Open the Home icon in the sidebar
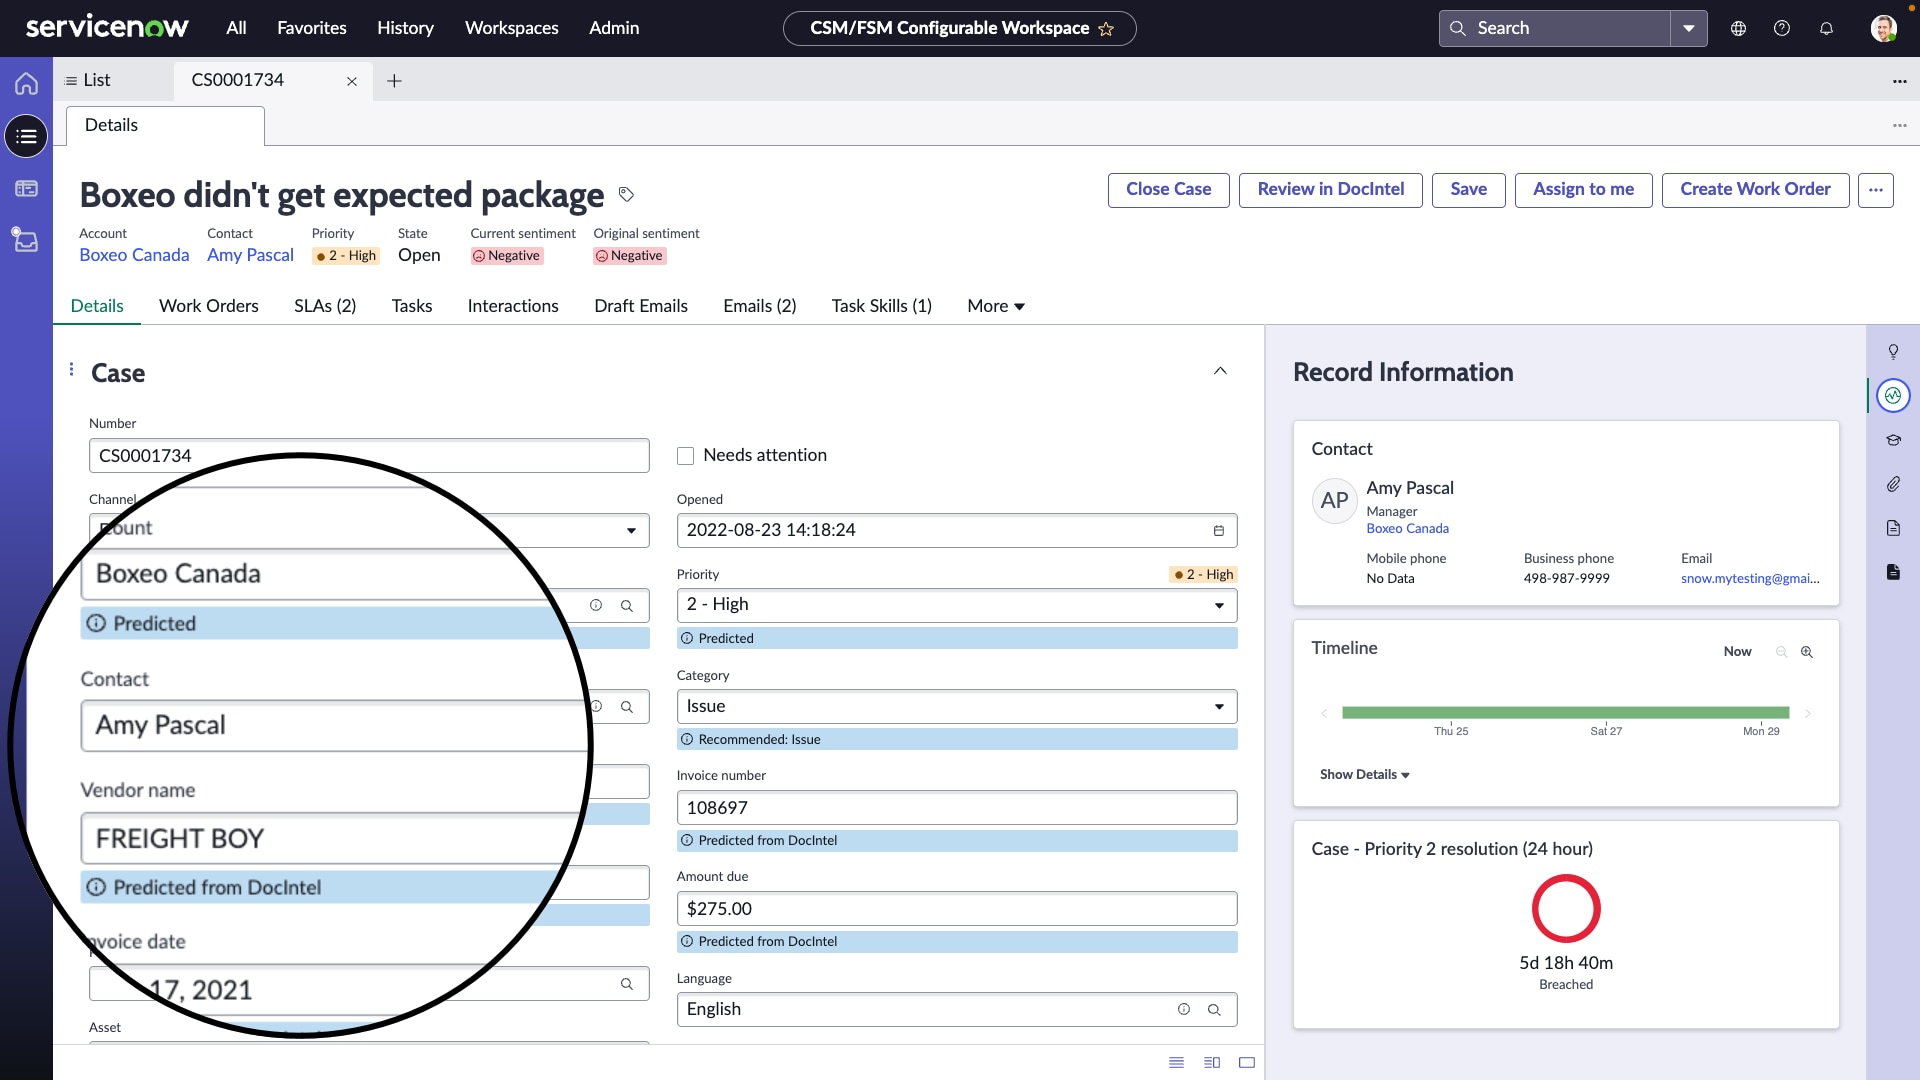 [x=26, y=84]
